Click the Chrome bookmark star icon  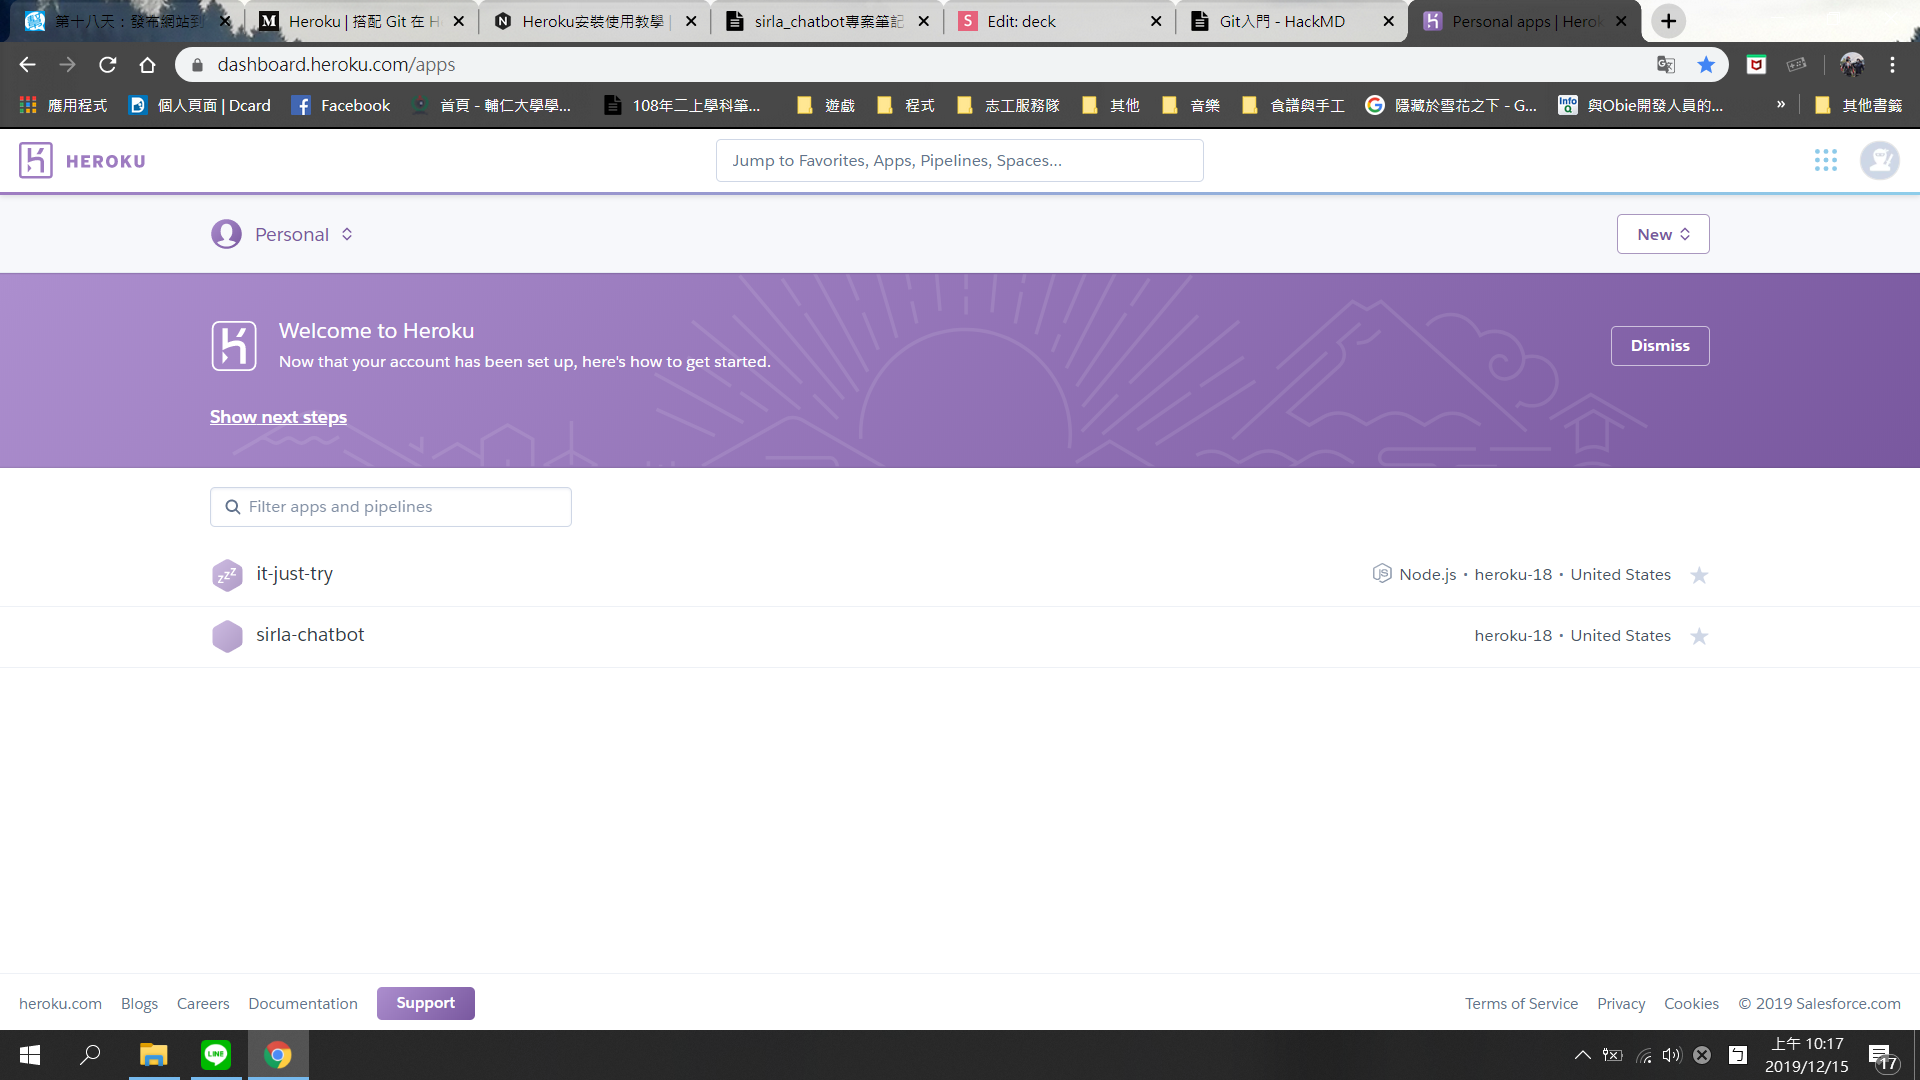[1706, 65]
